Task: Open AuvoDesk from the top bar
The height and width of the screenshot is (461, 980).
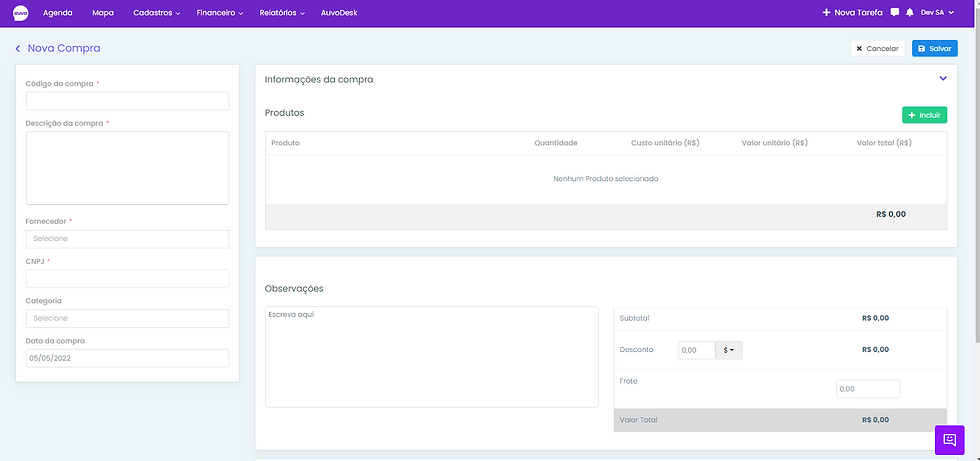Action: pyautogui.click(x=339, y=12)
